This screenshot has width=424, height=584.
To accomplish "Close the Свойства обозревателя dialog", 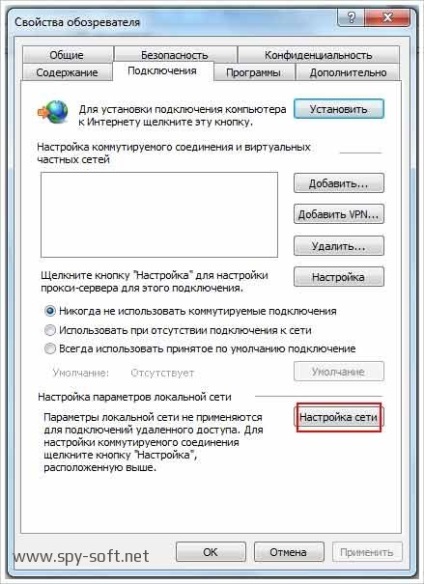I will pos(387,18).
